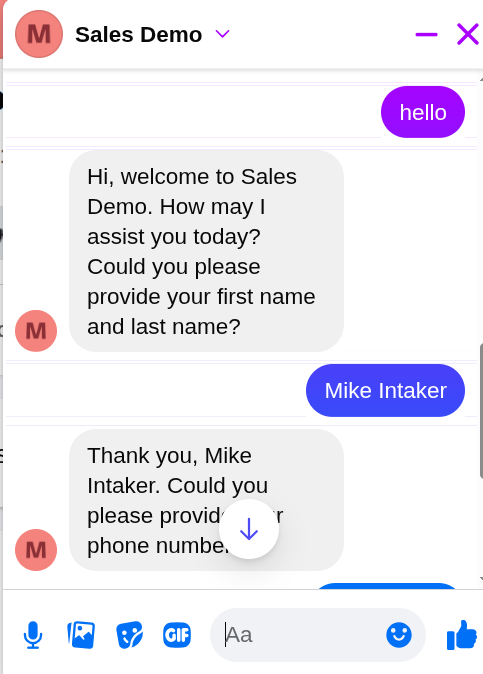Click the microphone voice clip icon
The width and height of the screenshot is (483, 674).
point(33,635)
